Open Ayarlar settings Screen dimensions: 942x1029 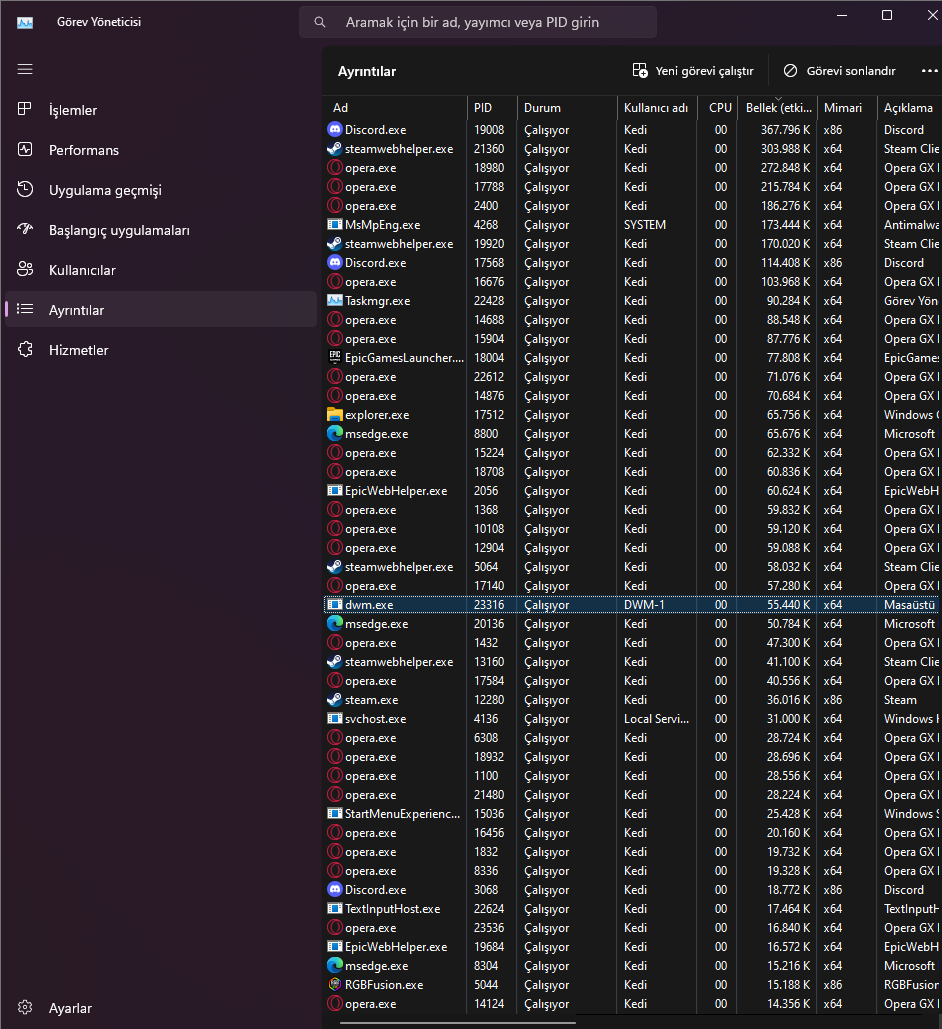161,1007
